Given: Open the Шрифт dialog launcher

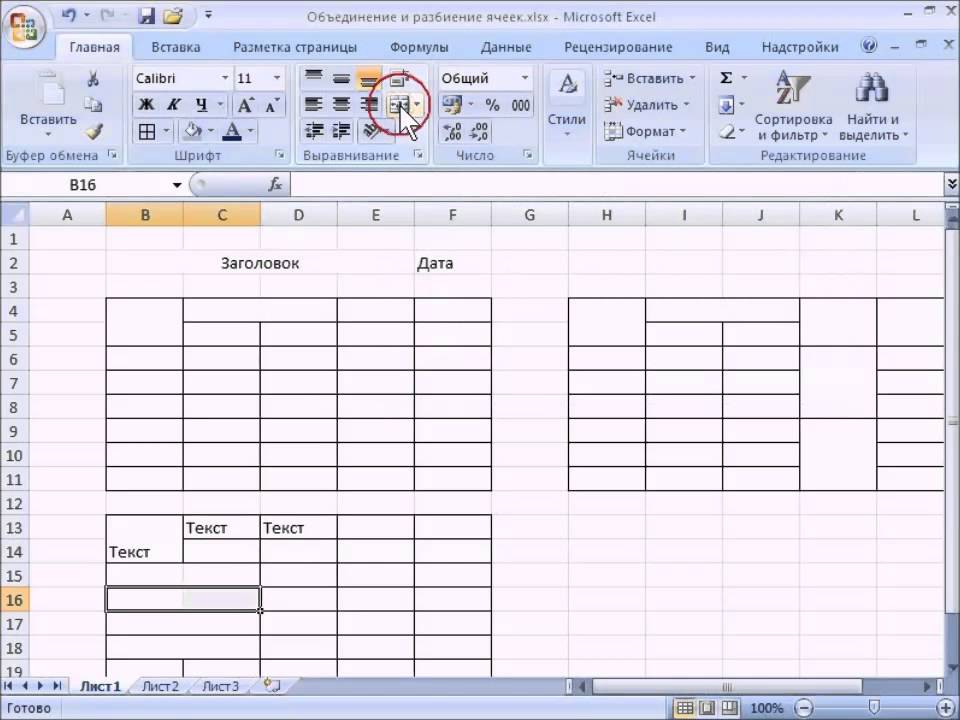Looking at the screenshot, I should 279,154.
